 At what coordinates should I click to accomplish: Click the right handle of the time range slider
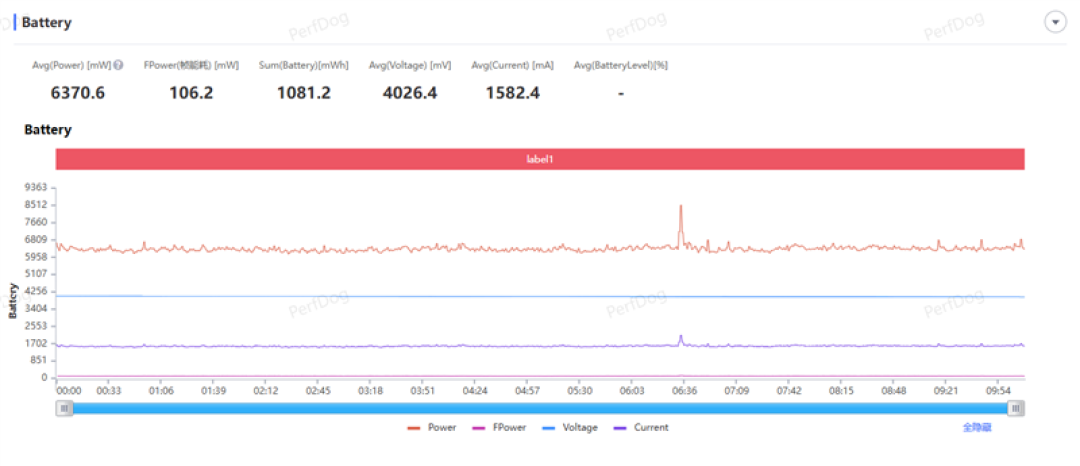[x=1016, y=409]
